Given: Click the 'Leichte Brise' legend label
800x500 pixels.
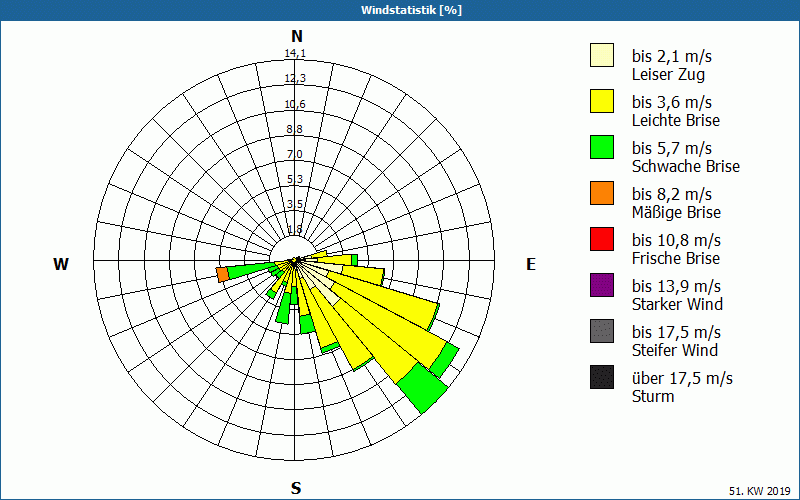Looking at the screenshot, I should pos(676,120).
